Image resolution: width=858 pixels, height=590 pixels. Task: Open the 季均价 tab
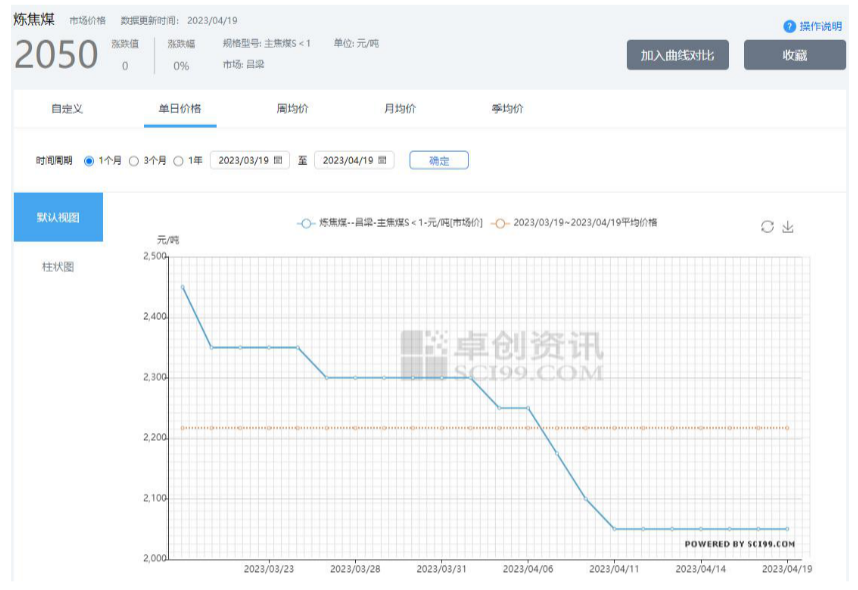[507, 109]
